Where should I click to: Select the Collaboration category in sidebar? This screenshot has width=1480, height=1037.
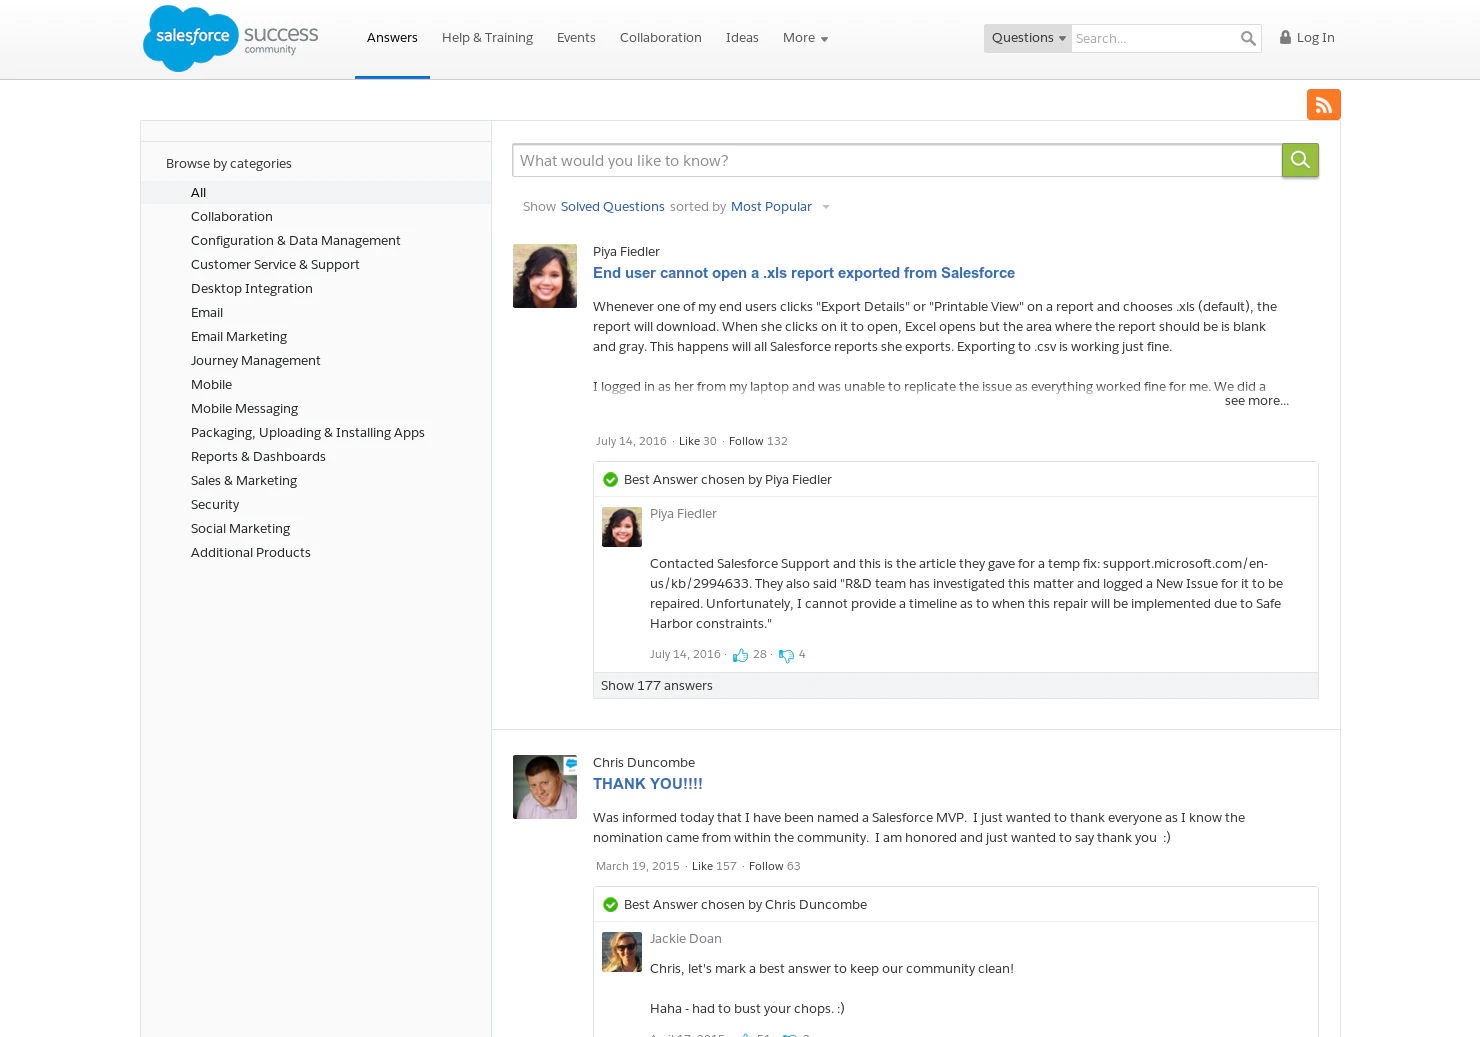point(232,217)
